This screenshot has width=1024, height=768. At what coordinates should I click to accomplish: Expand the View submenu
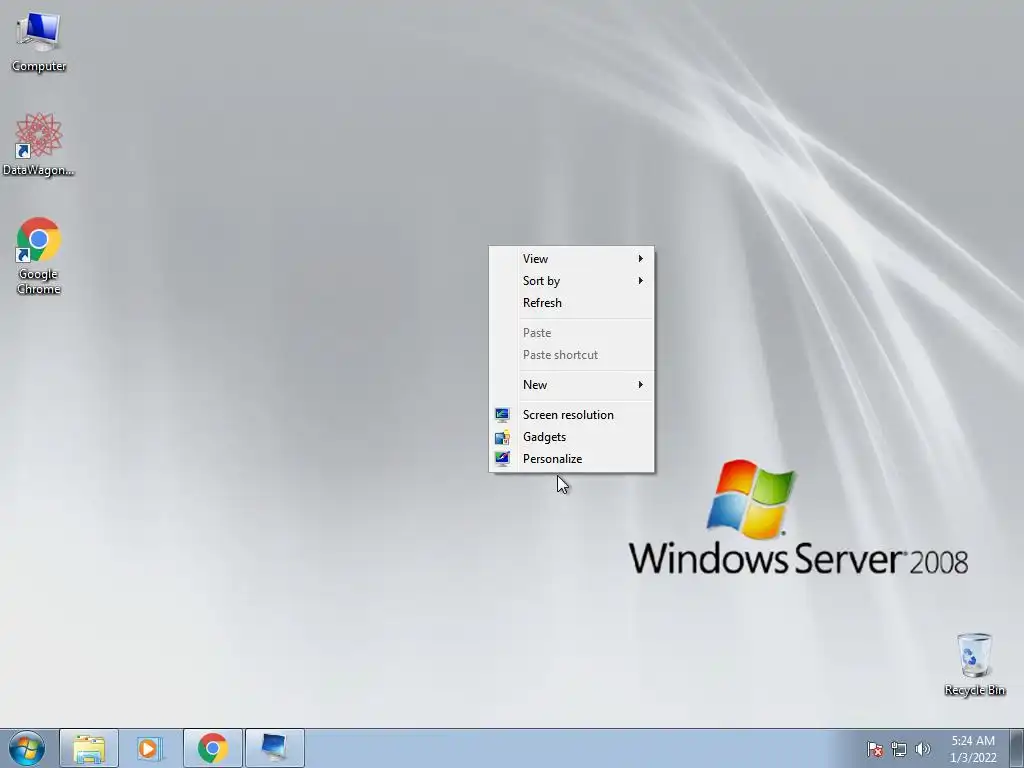[571, 259]
